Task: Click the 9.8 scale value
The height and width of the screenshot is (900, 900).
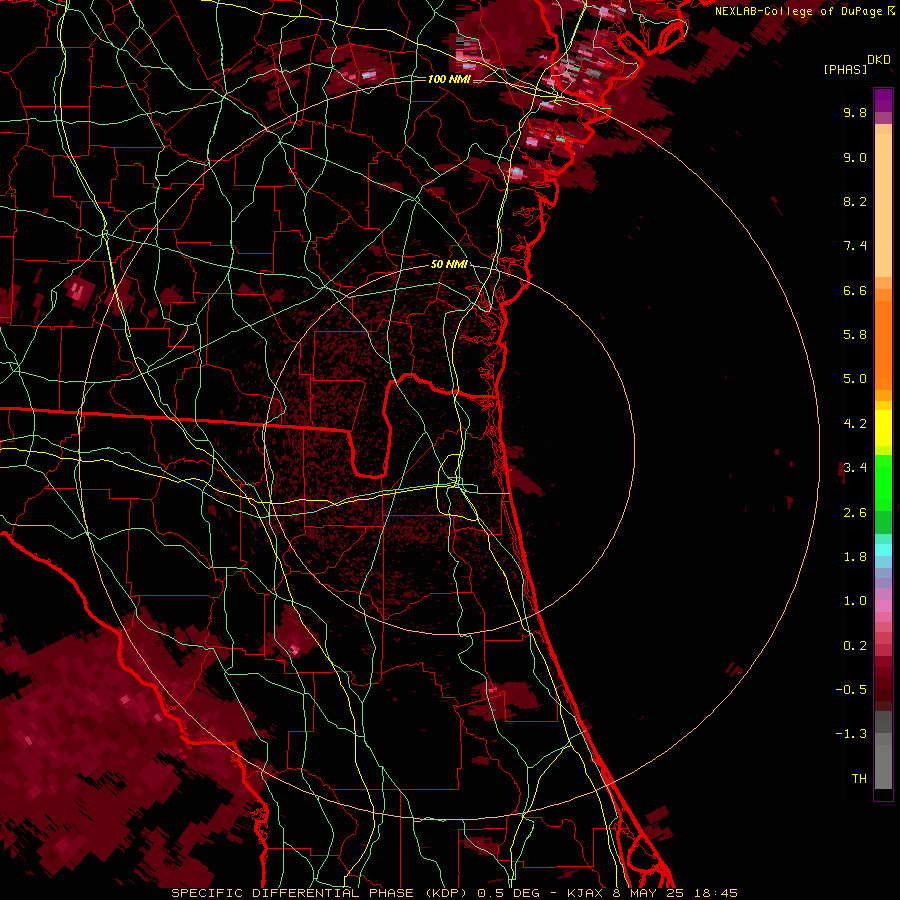Action: point(855,112)
